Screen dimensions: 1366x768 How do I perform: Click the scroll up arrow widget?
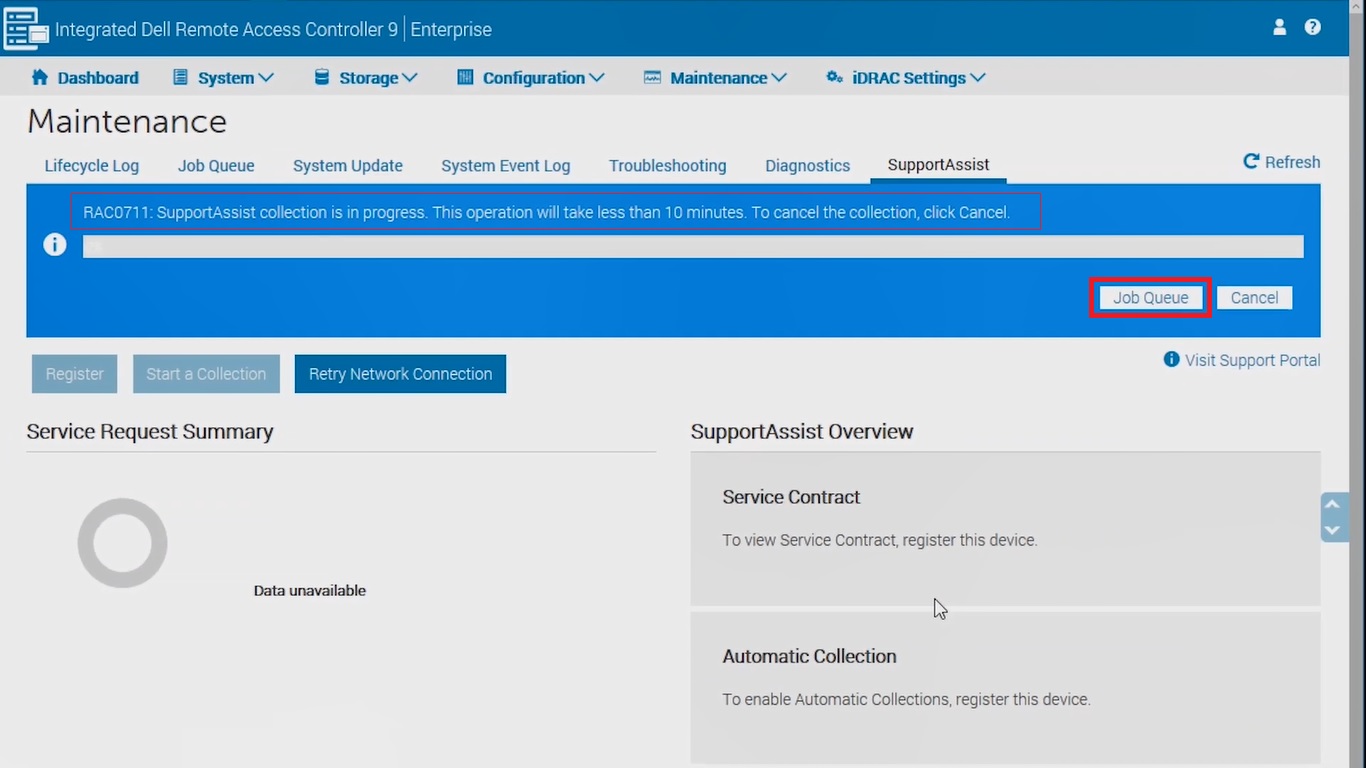click(1332, 505)
